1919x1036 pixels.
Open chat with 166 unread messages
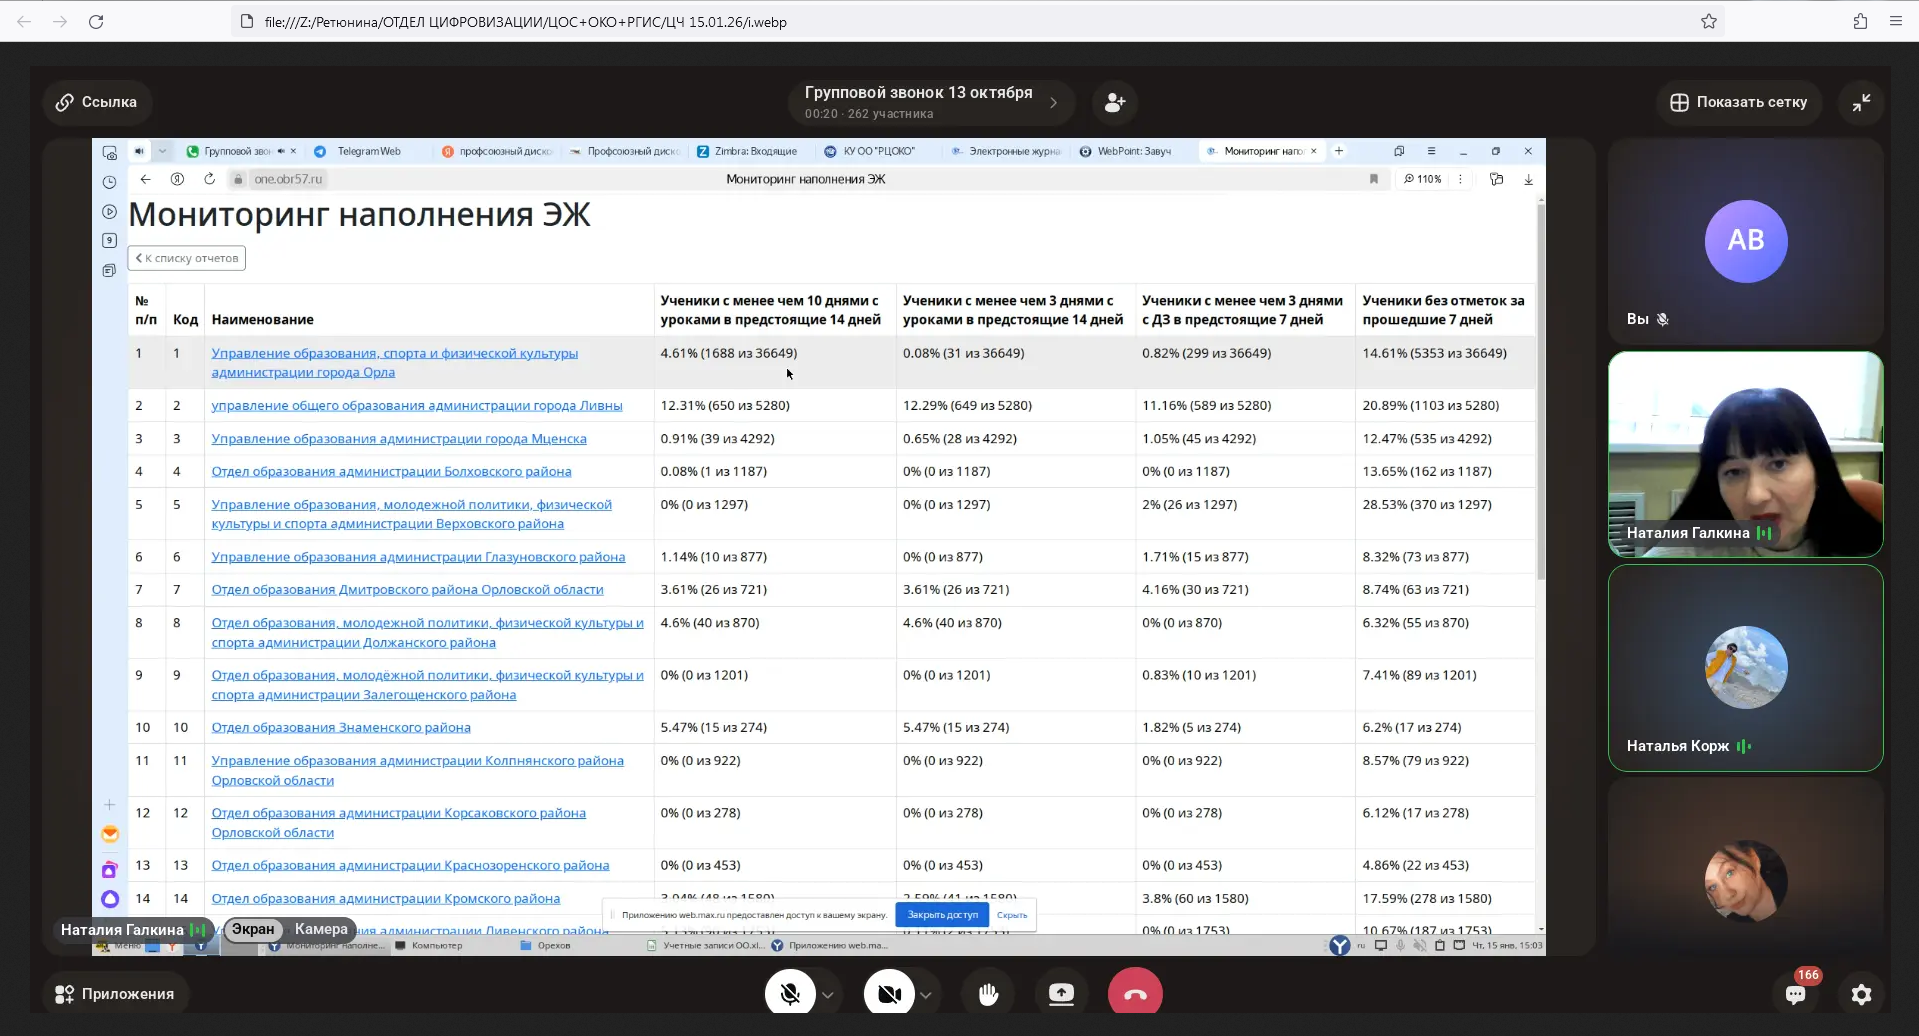pyautogui.click(x=1796, y=994)
